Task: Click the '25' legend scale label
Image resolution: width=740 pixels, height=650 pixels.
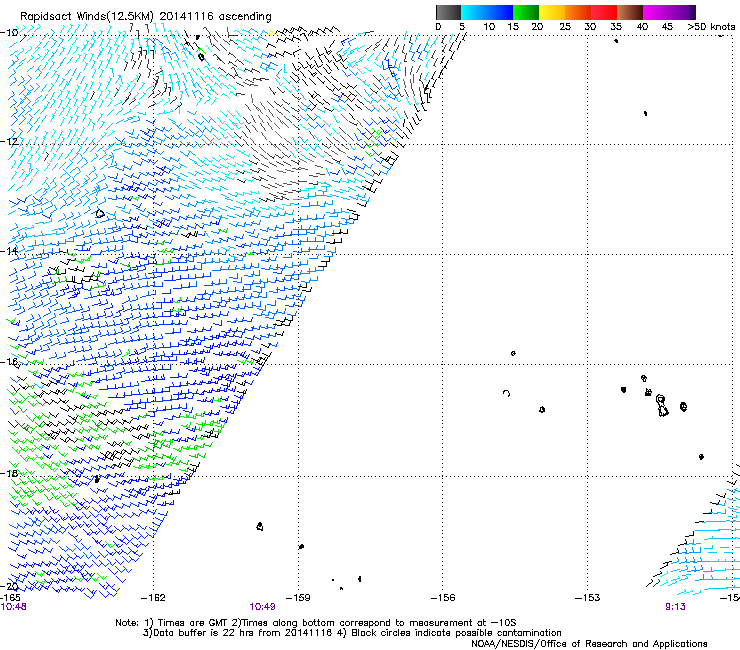Action: (565, 27)
